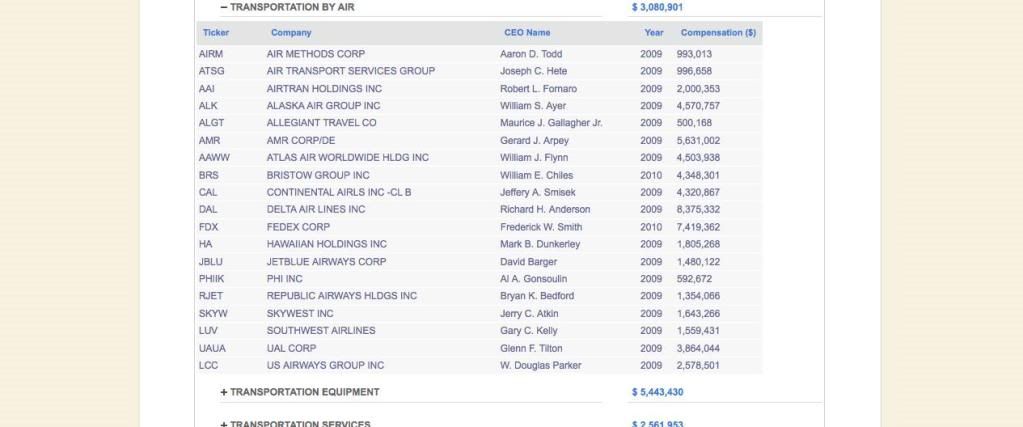
Task: Select ticker JBLU
Action: 211,262
